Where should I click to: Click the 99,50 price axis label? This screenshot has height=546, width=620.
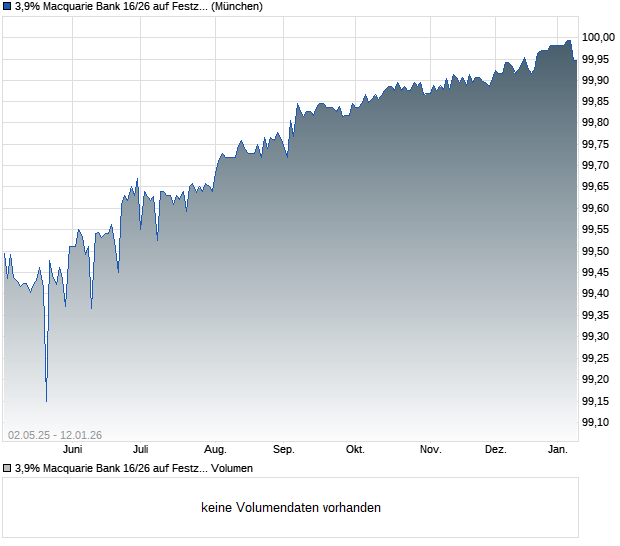595,251
